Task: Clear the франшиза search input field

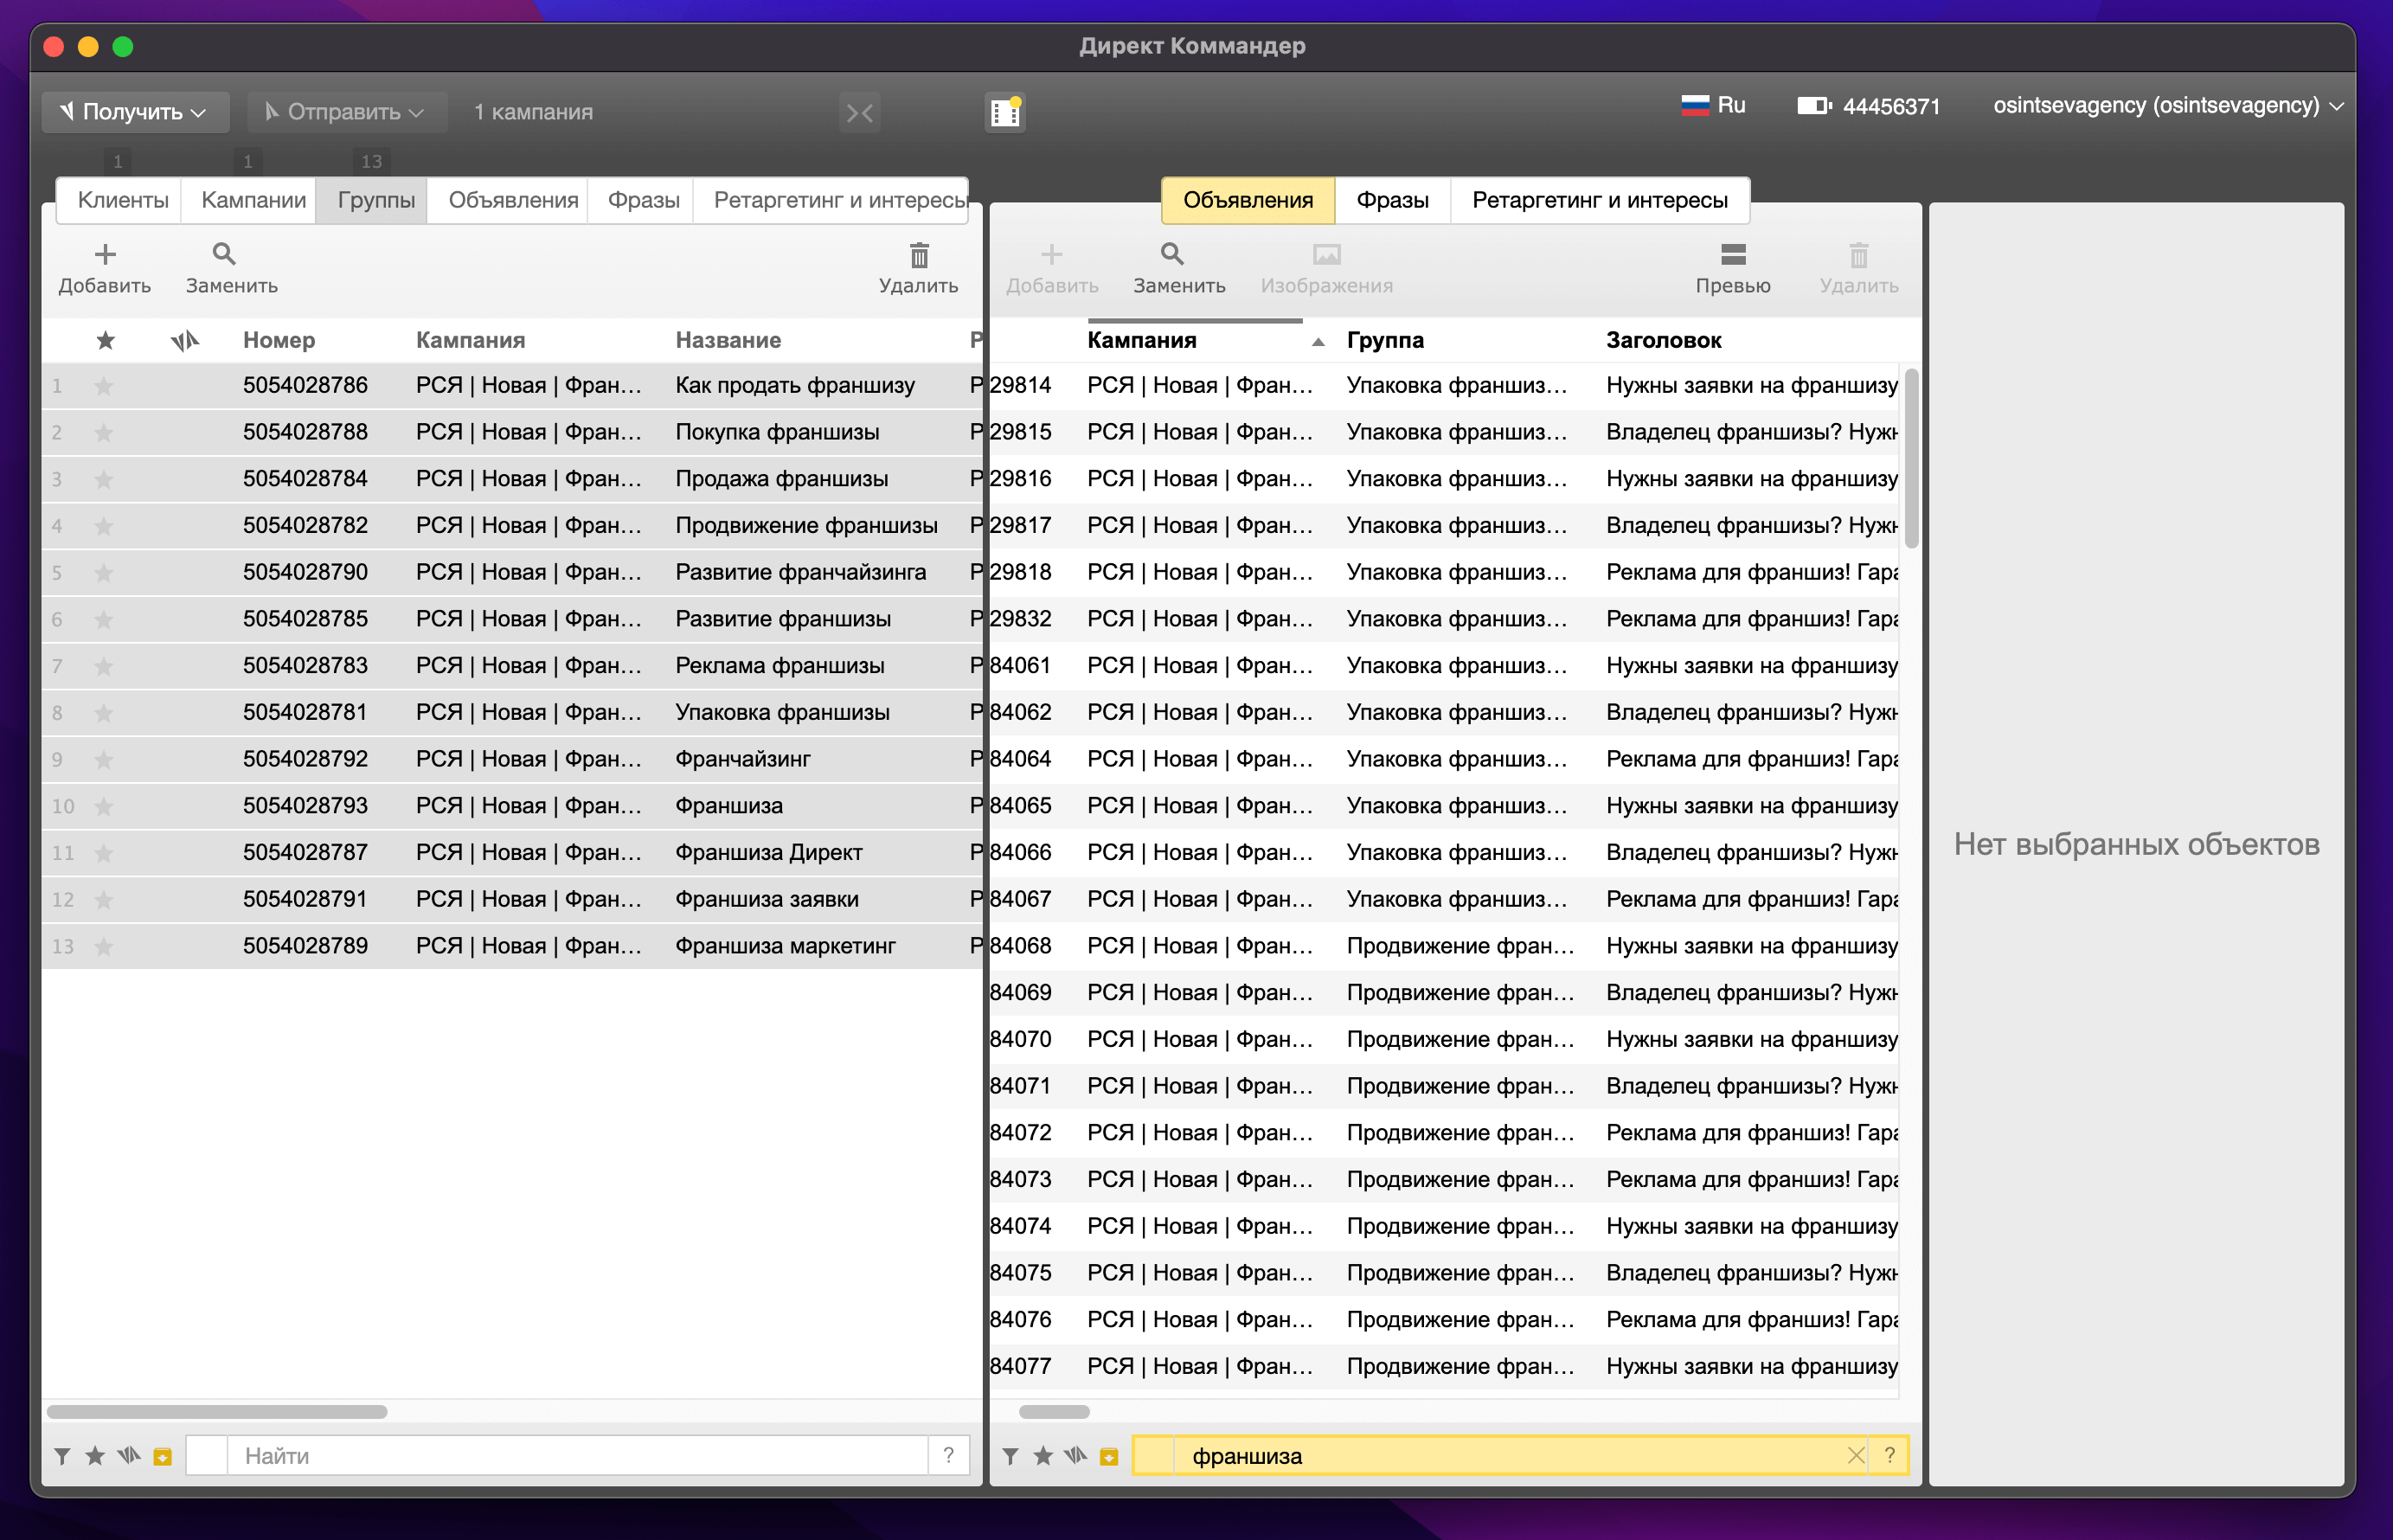Action: pos(1856,1454)
